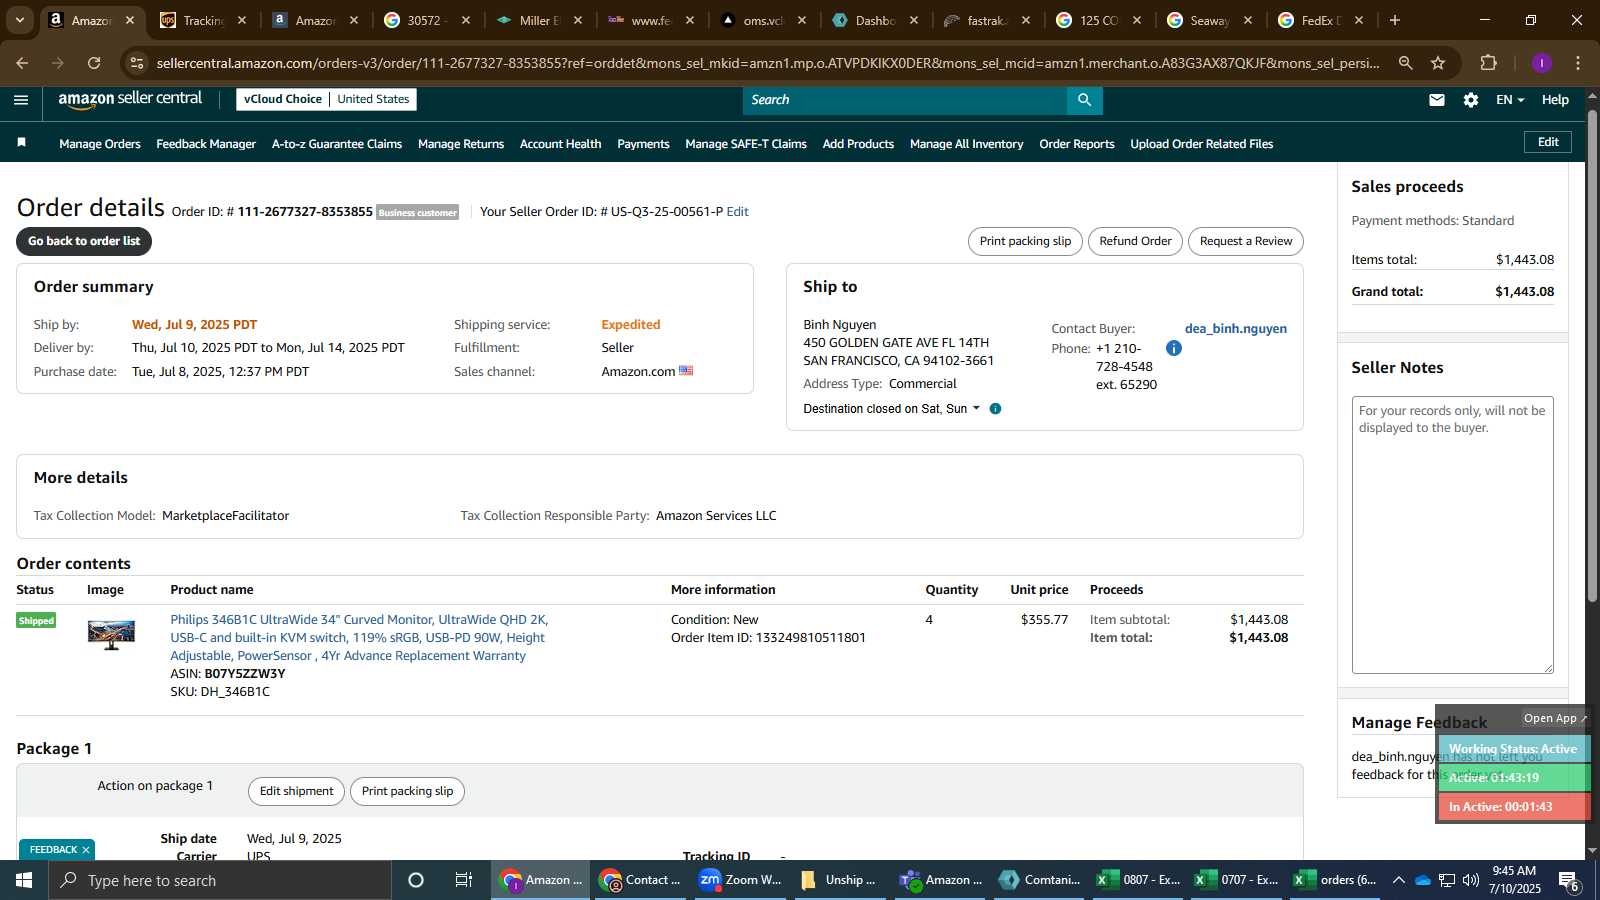
Task: Click browser back arrow
Action: (x=22, y=63)
